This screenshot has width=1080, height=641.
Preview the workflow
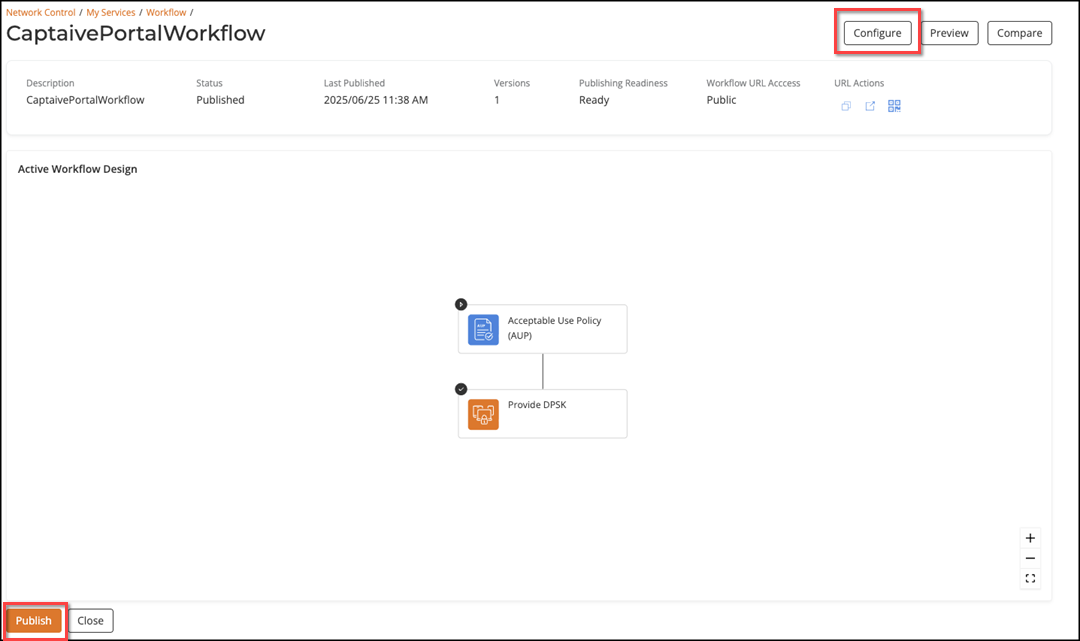[949, 33]
